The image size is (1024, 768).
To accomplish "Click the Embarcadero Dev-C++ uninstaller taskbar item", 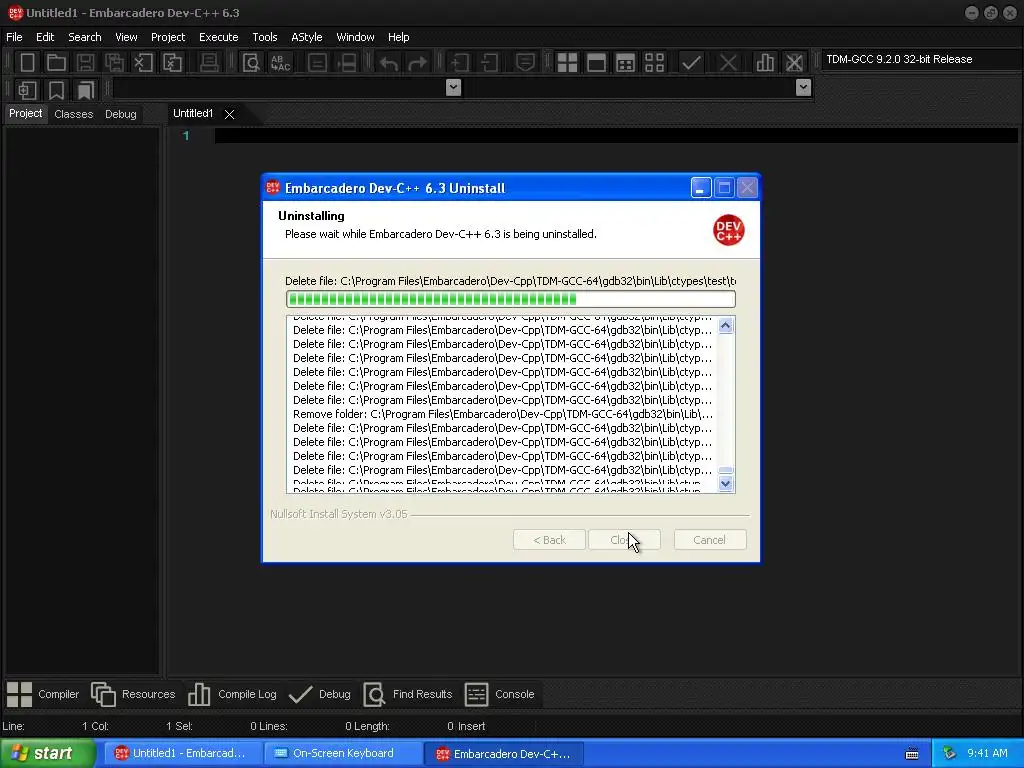I will (503, 754).
